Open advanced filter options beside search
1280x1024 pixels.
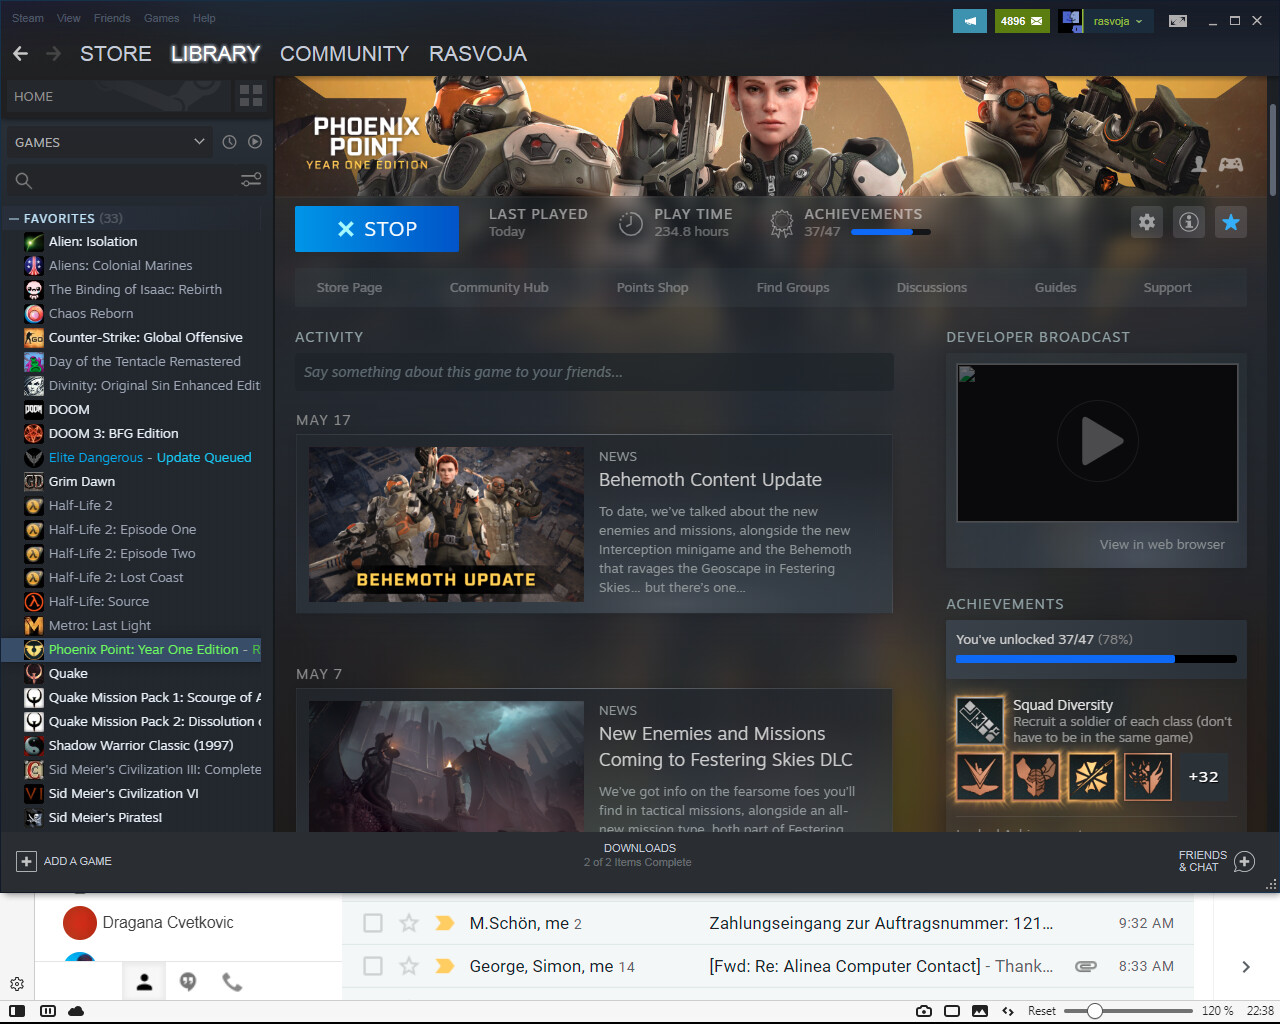click(251, 180)
